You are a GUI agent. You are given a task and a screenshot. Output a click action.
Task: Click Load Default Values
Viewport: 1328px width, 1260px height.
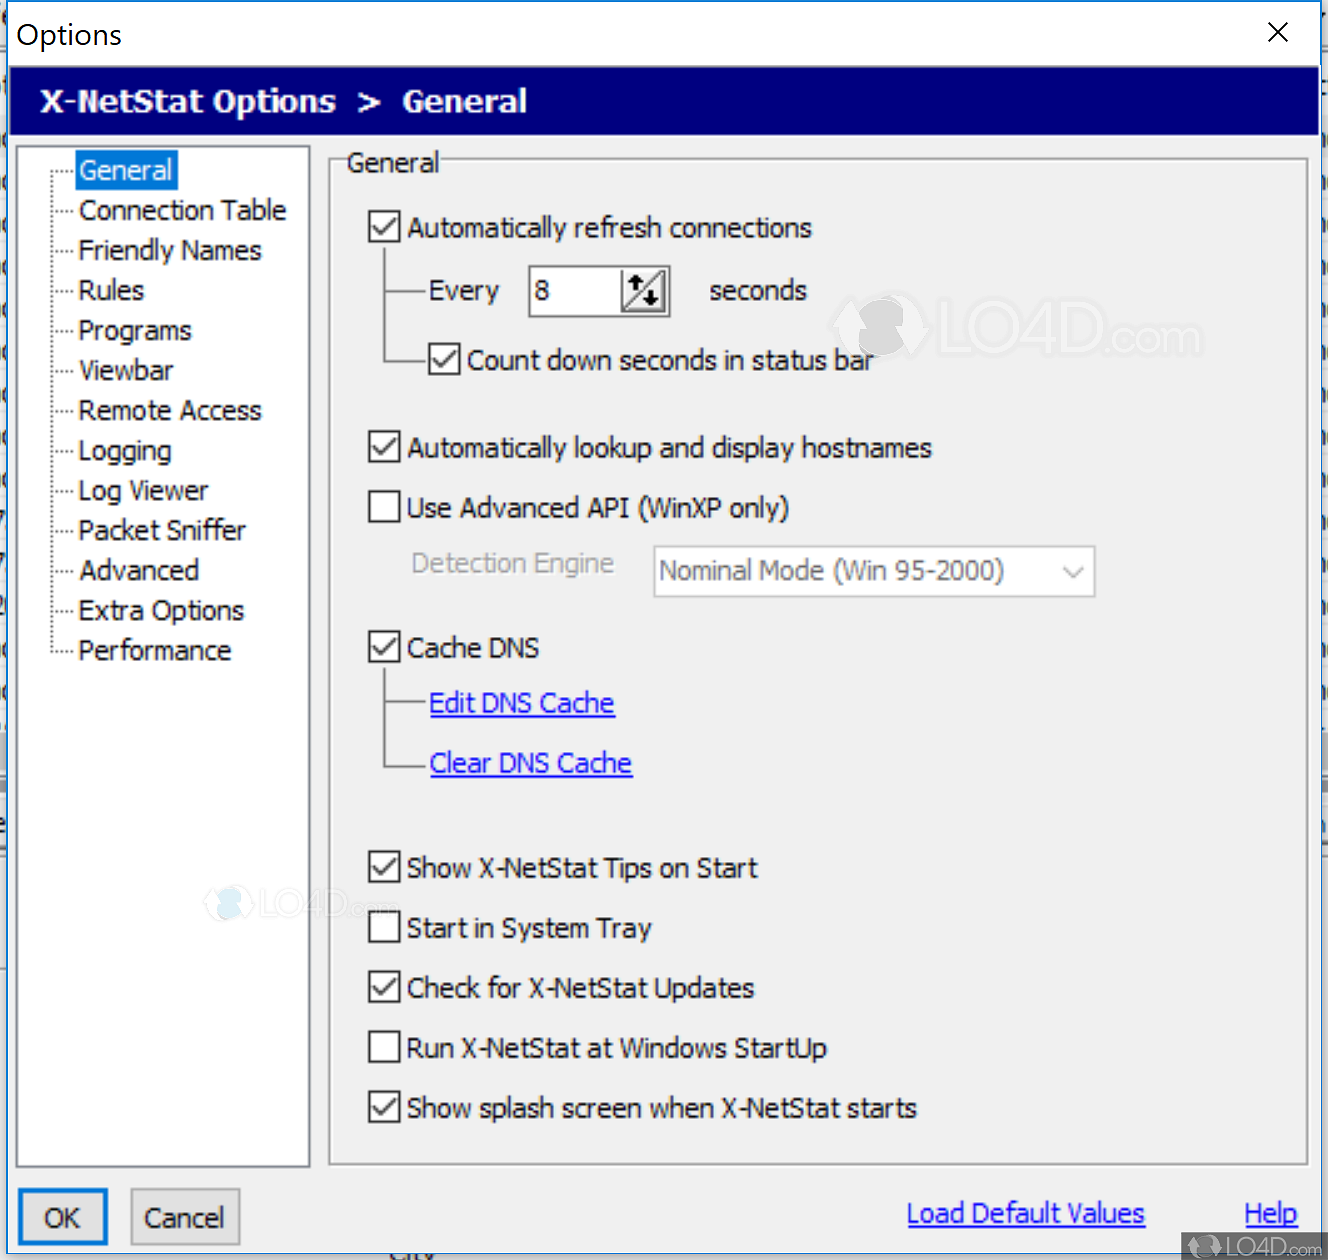click(x=1025, y=1213)
